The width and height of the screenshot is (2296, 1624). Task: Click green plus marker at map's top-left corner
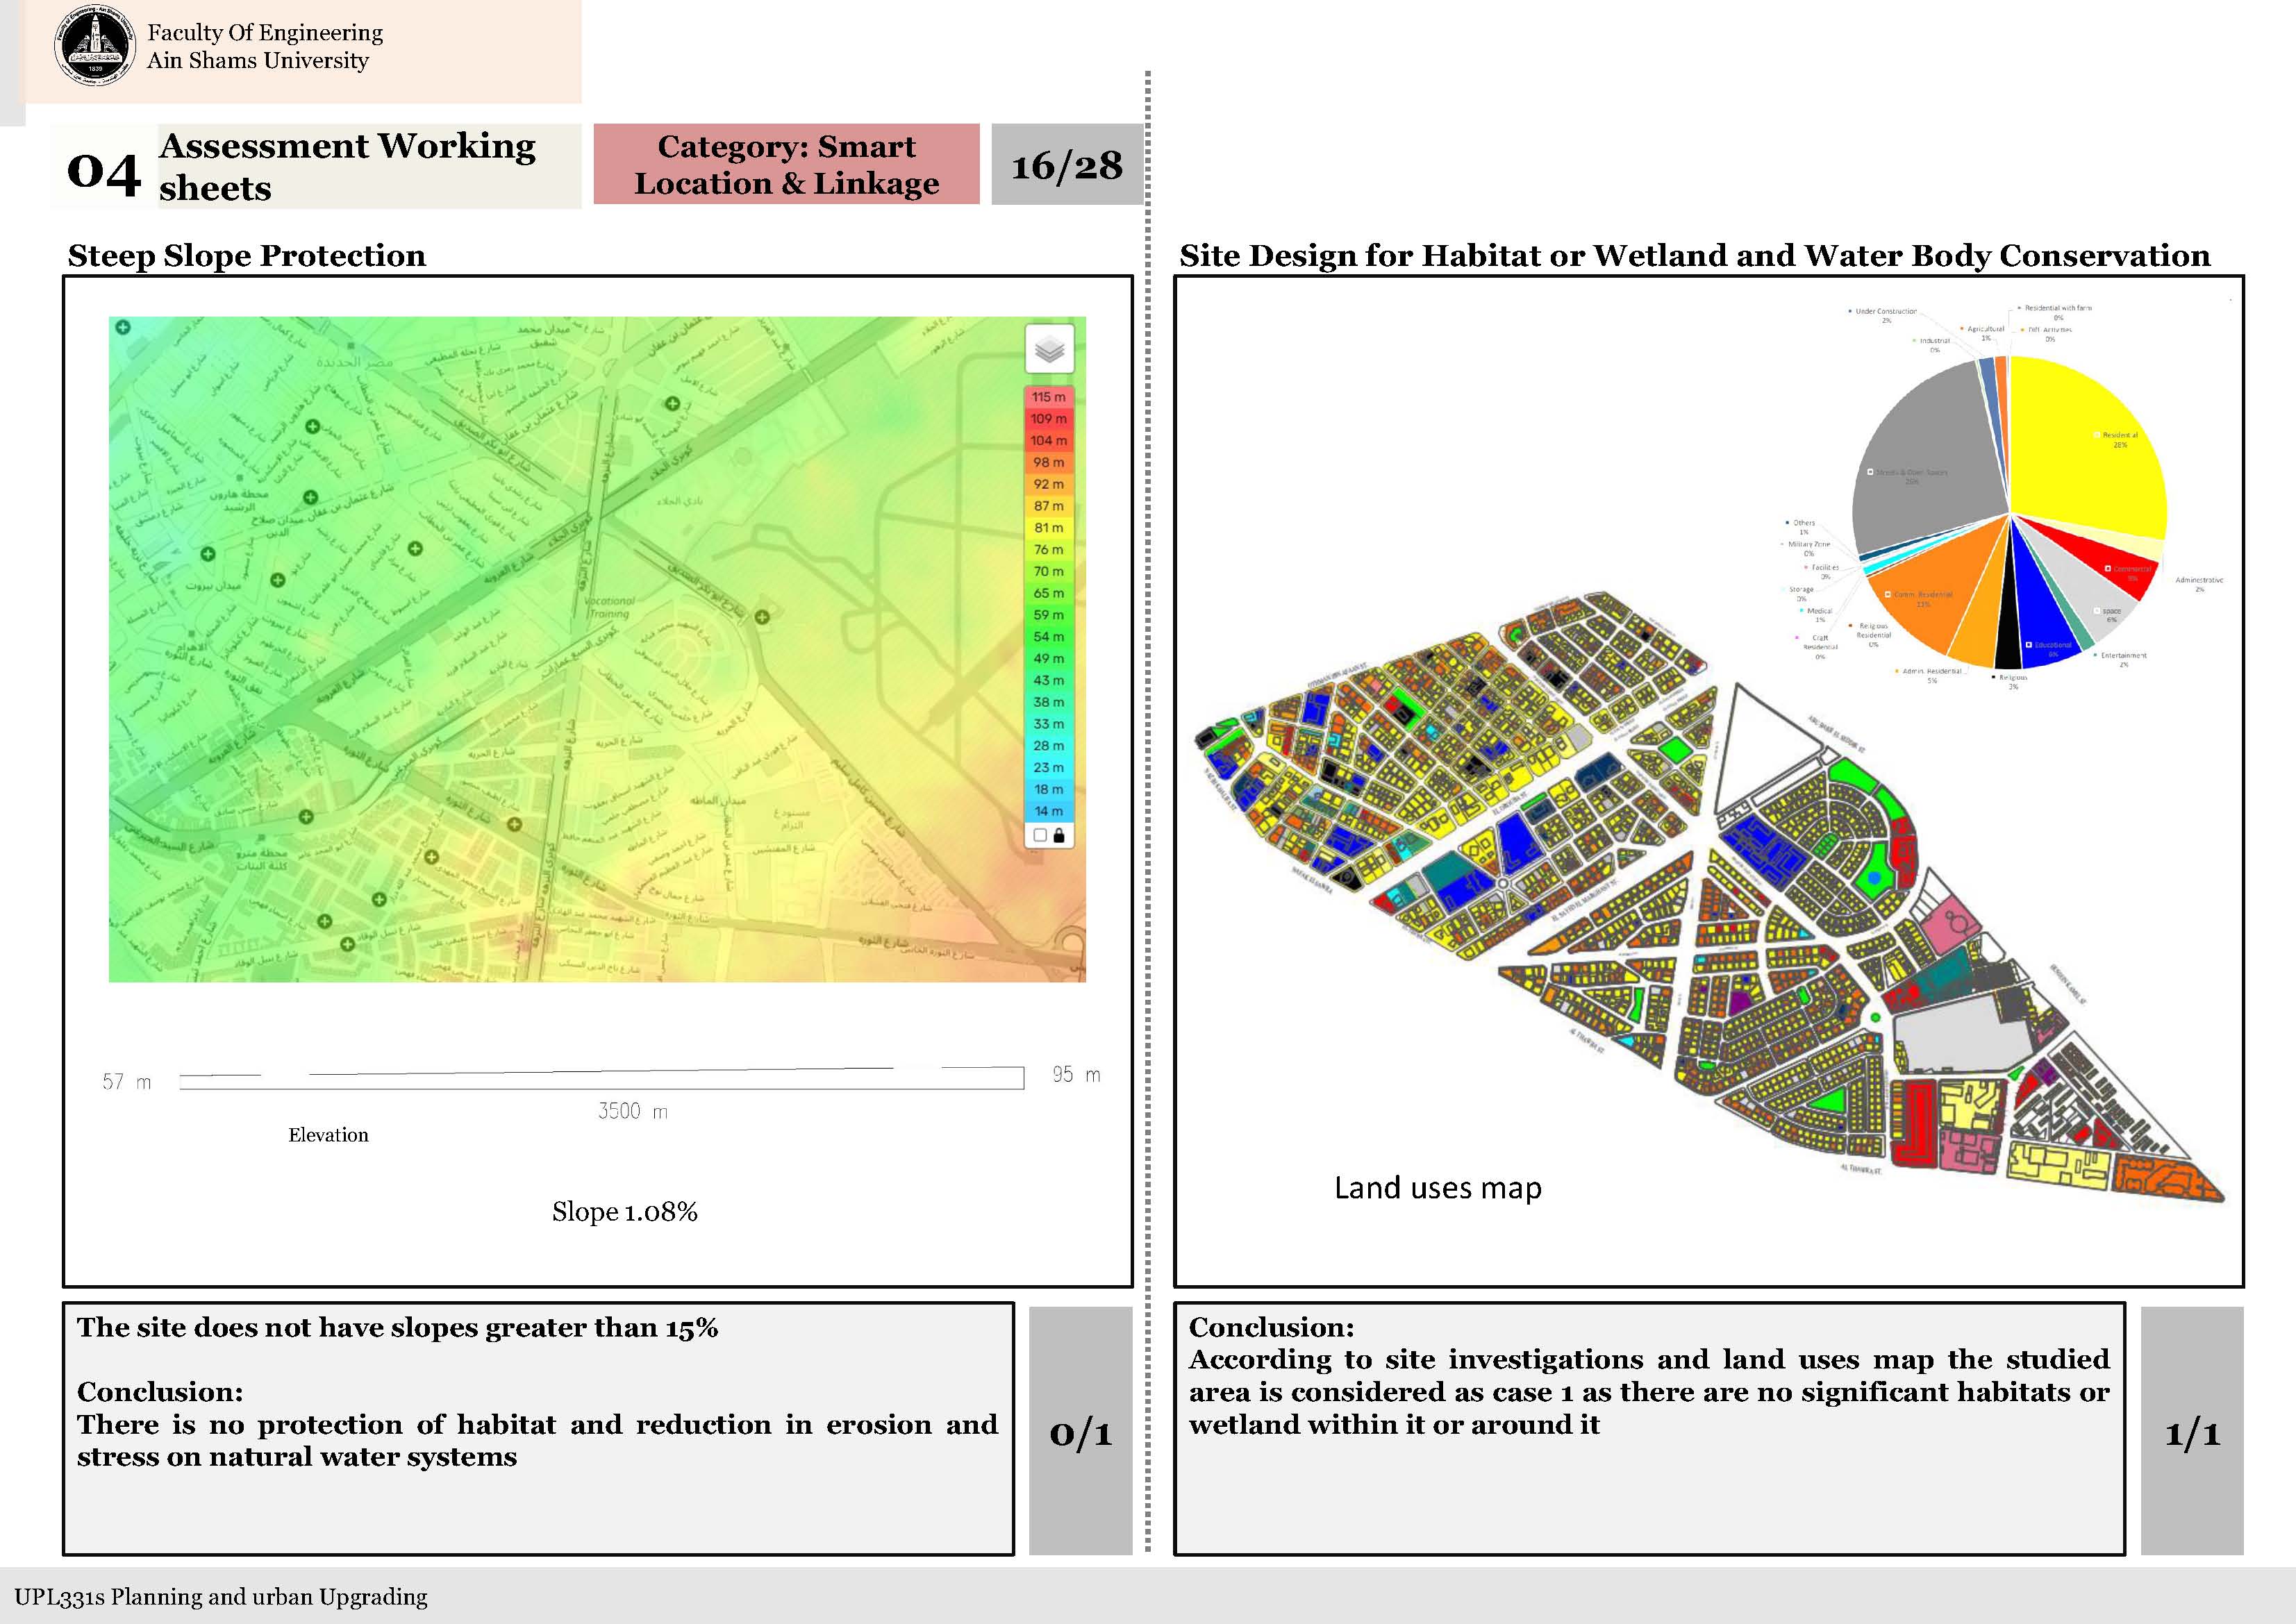point(123,327)
